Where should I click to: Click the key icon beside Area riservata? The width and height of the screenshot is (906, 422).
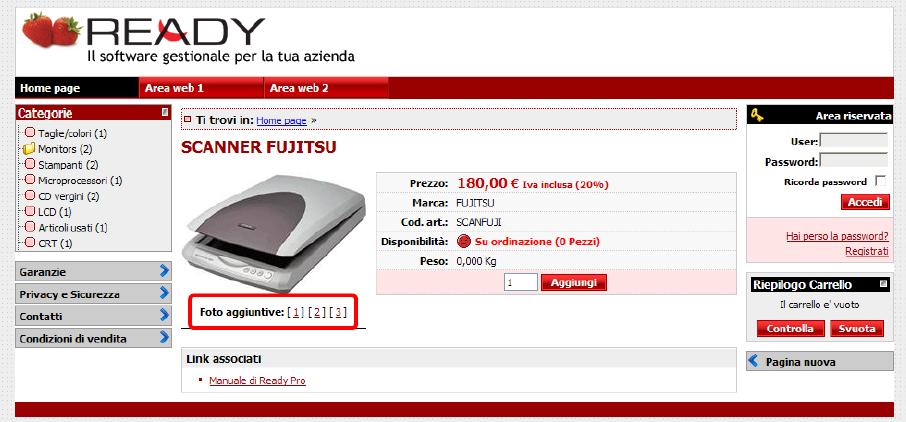756,116
